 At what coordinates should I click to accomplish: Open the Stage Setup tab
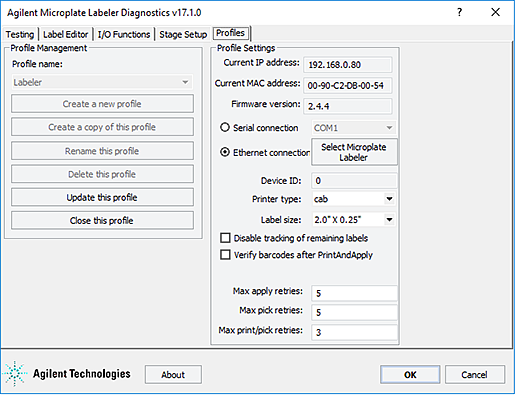[x=183, y=34]
